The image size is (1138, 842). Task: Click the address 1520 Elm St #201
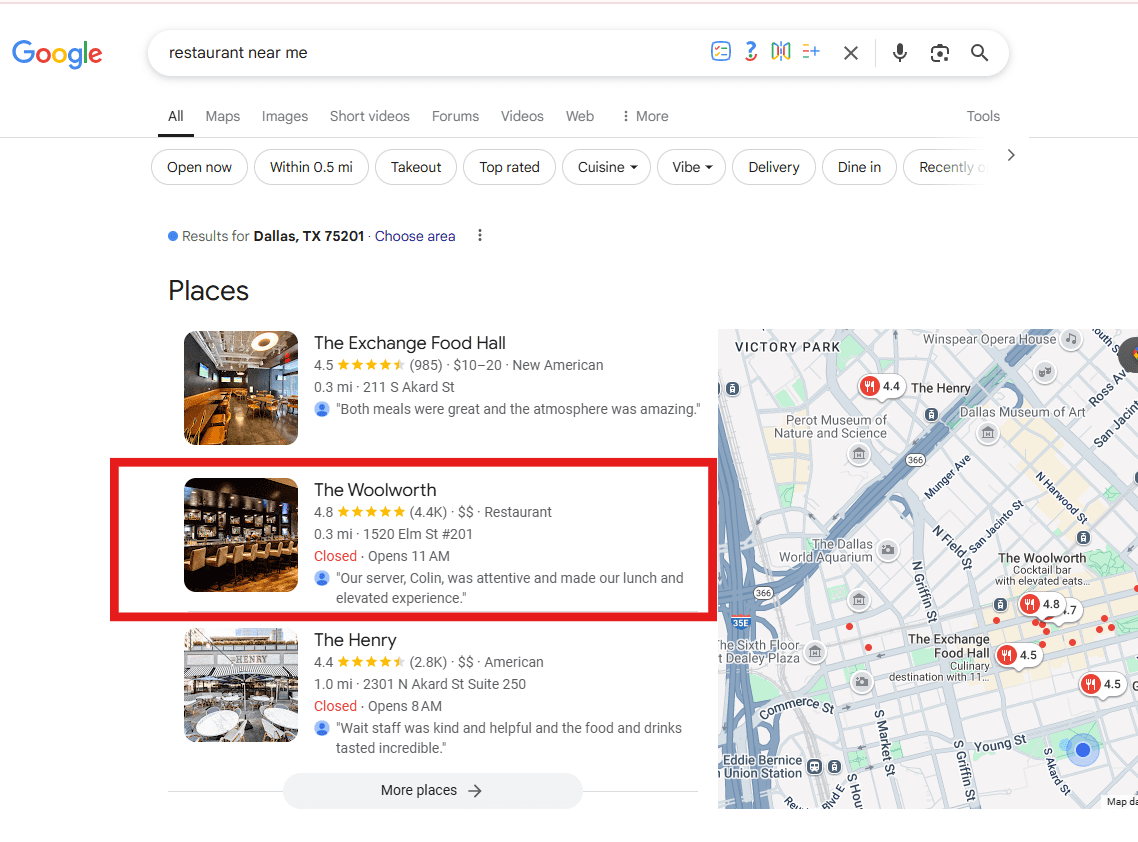point(418,534)
